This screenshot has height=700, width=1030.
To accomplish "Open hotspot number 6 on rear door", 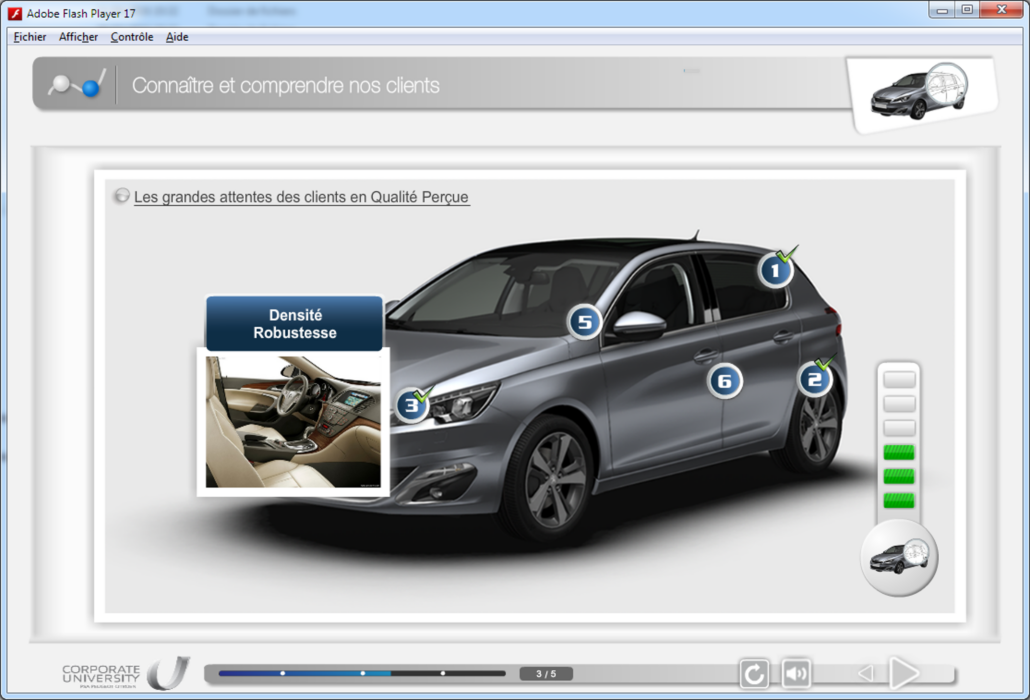I will tap(725, 381).
